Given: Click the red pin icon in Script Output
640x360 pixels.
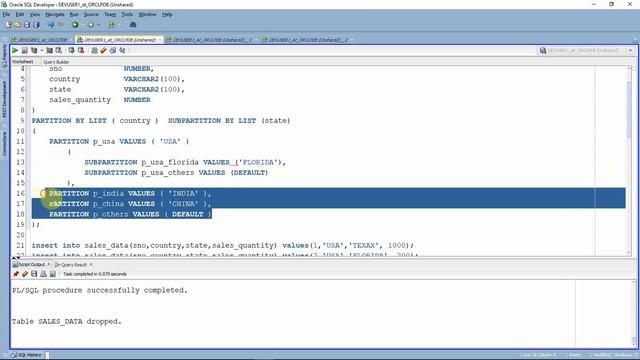Looking at the screenshot, I should [x=16, y=274].
